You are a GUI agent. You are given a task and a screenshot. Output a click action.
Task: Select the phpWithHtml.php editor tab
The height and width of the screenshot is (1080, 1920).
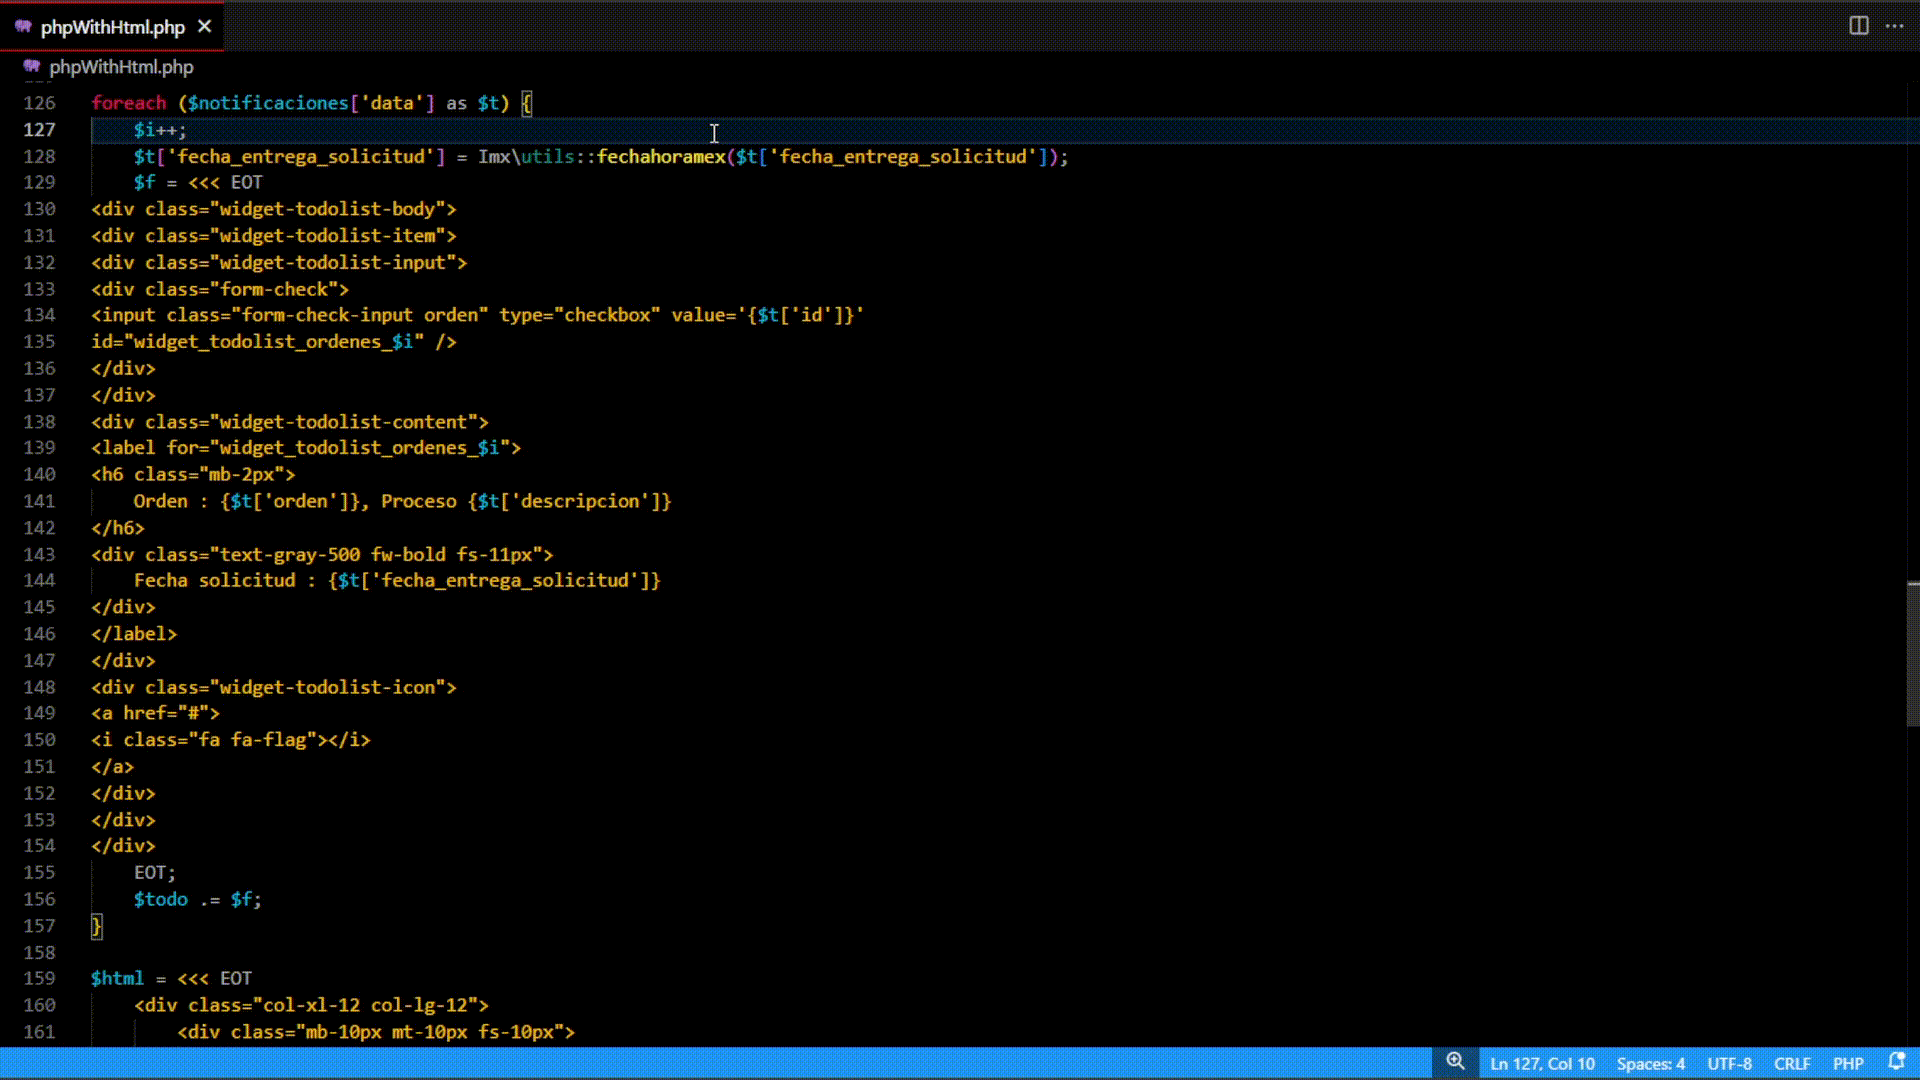112,27
